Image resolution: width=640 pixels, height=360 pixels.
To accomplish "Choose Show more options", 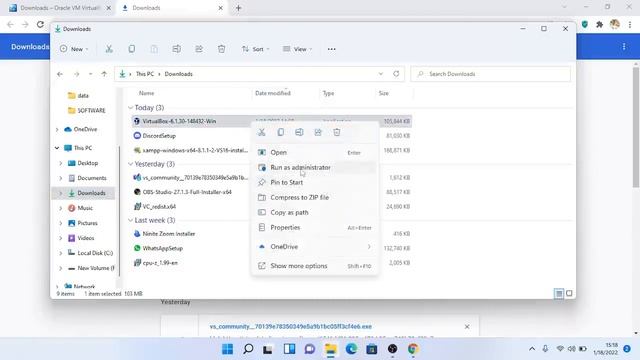I will tap(315, 266).
